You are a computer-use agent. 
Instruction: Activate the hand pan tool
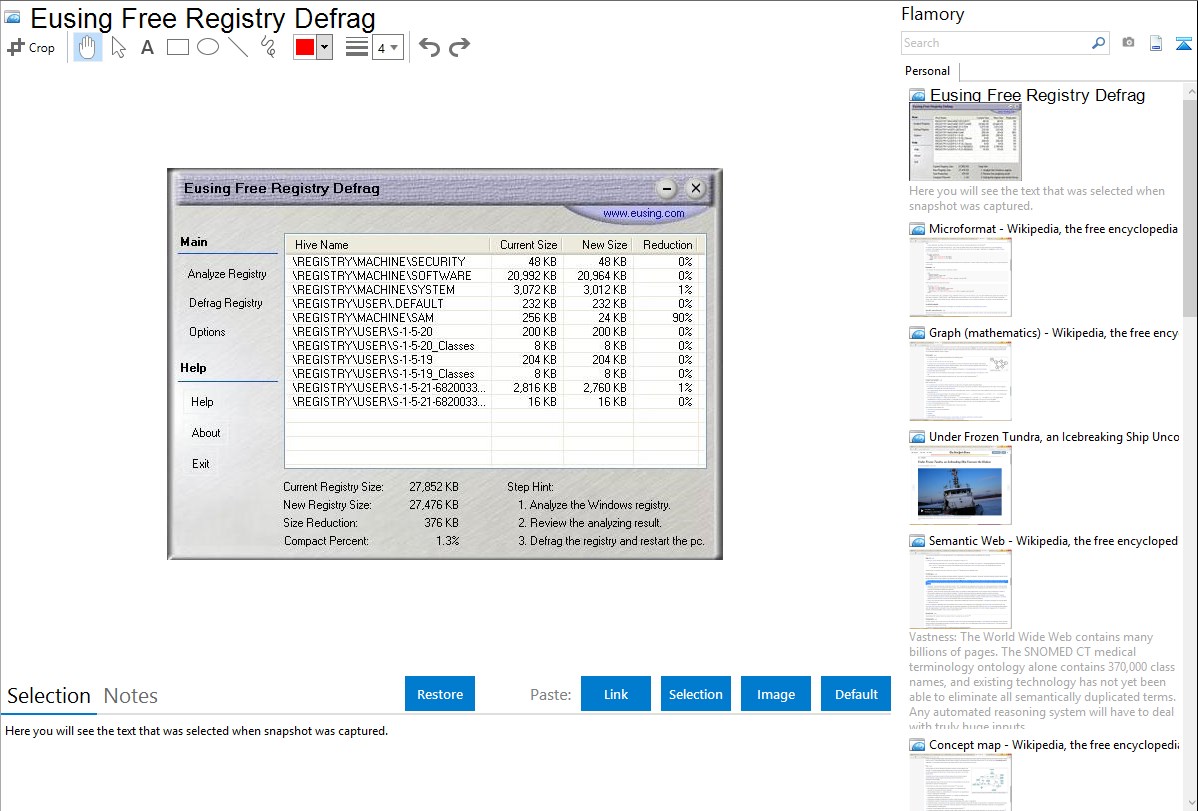tap(87, 47)
